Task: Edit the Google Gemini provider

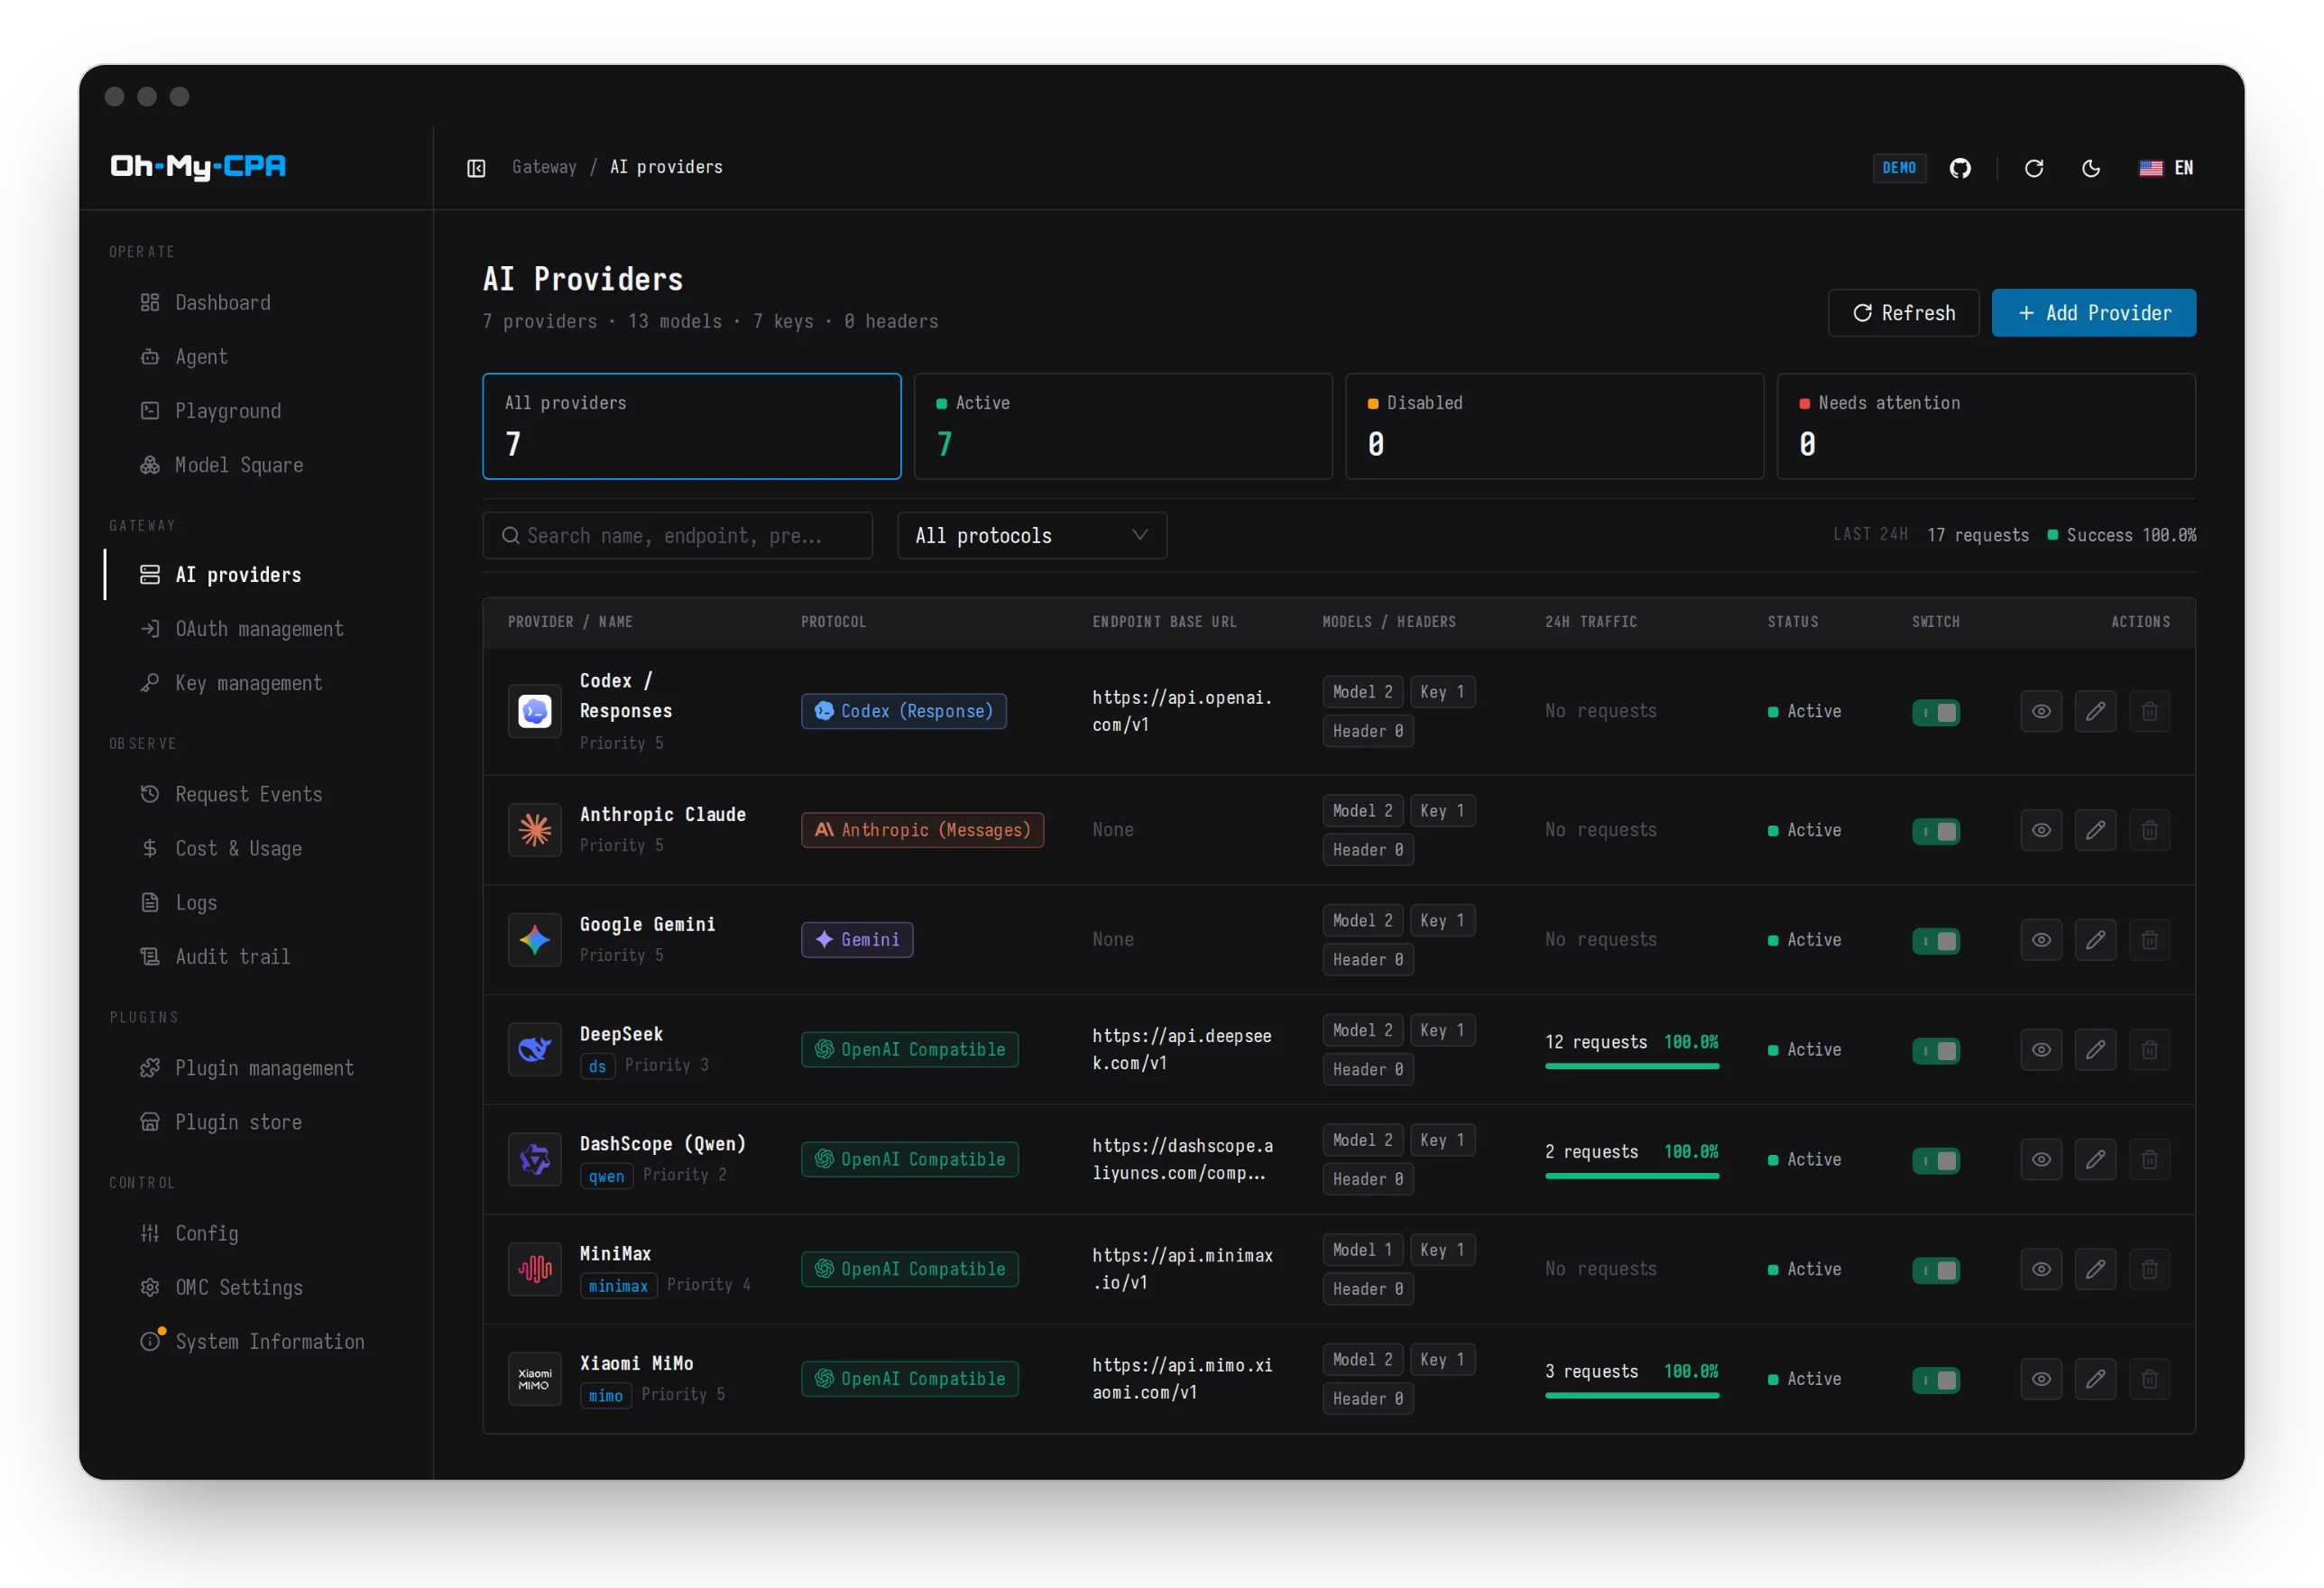Action: (x=2095, y=940)
